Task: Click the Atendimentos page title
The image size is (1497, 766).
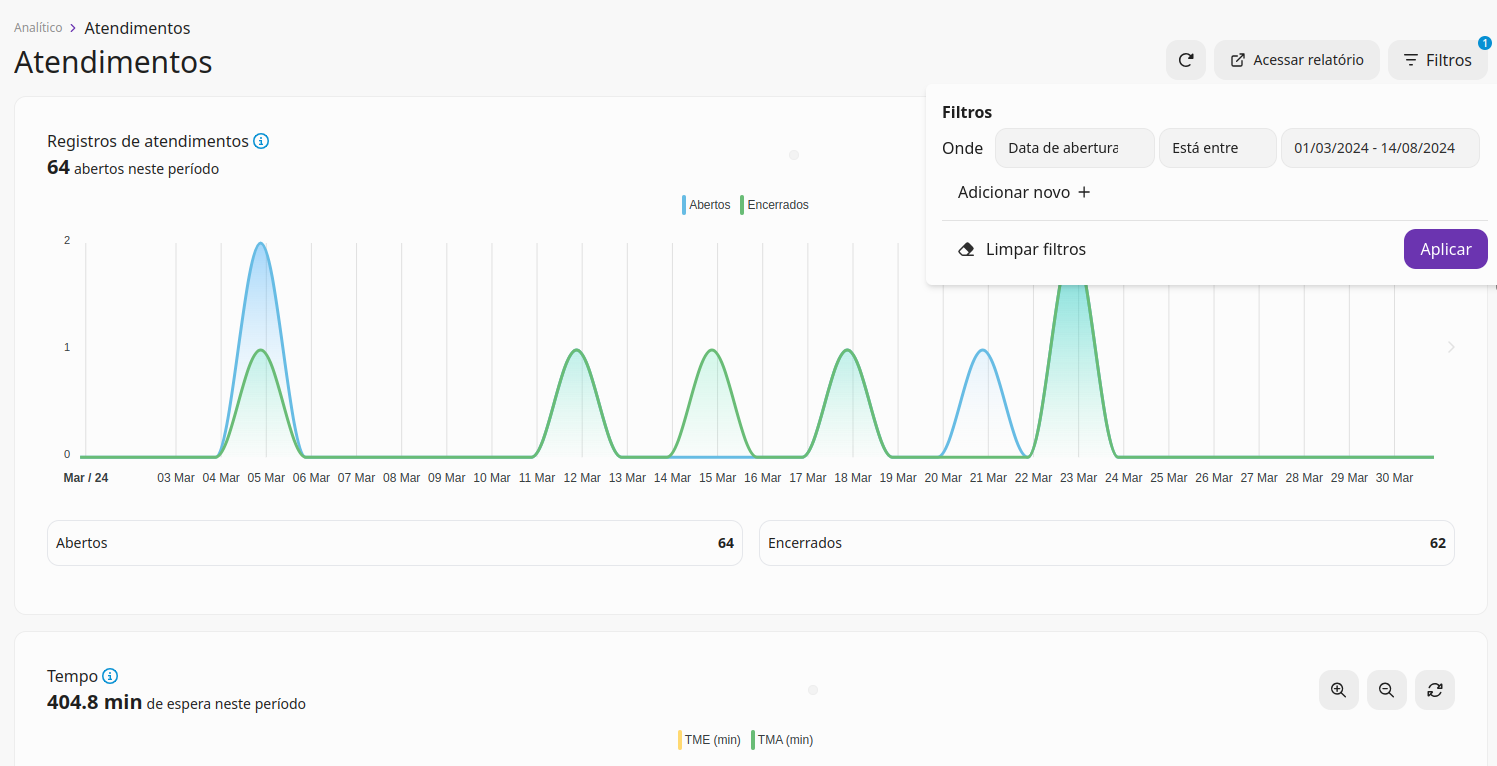Action: coord(113,62)
